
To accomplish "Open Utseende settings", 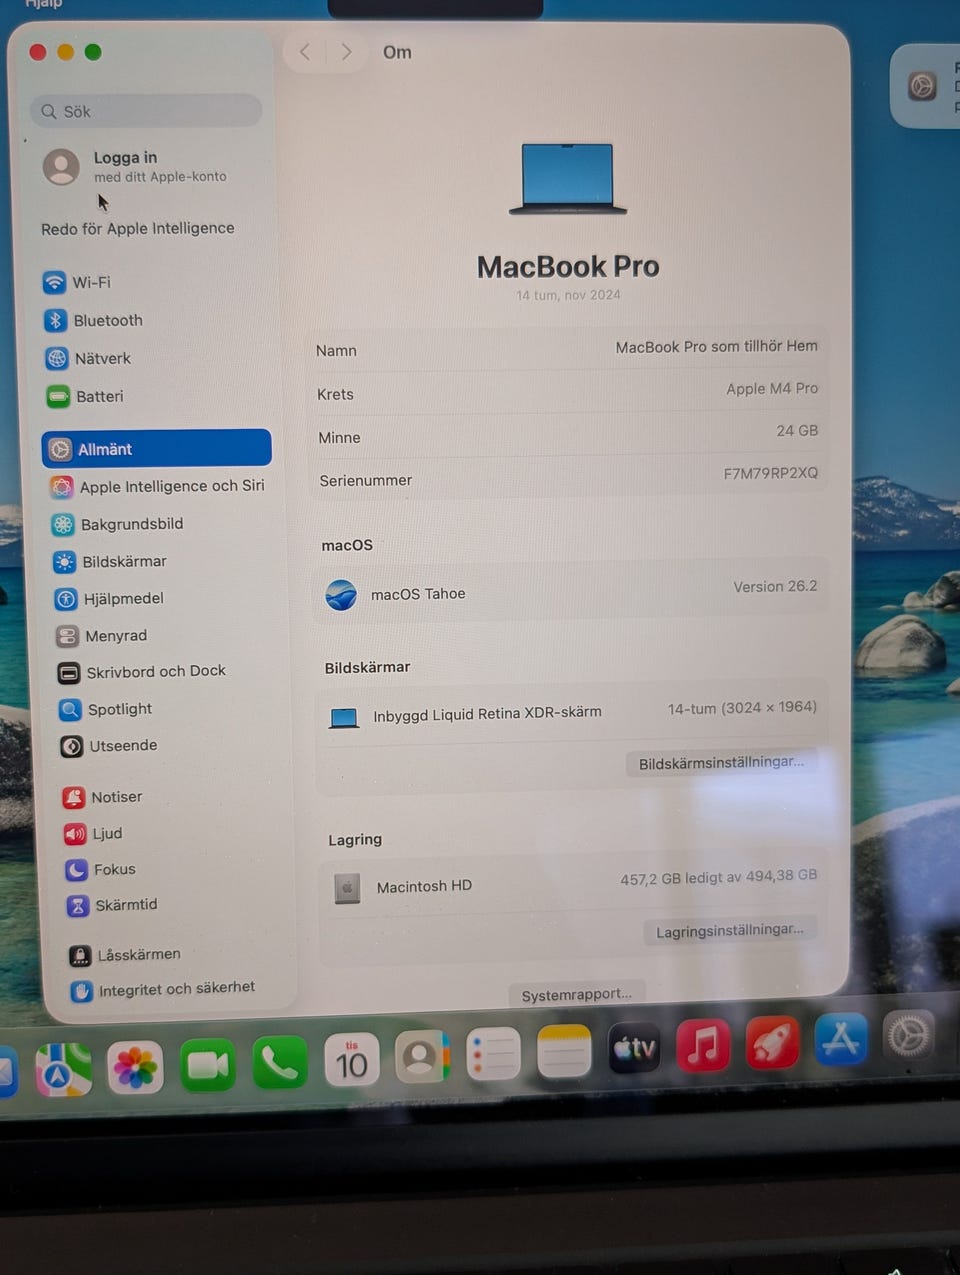I will tap(109, 746).
